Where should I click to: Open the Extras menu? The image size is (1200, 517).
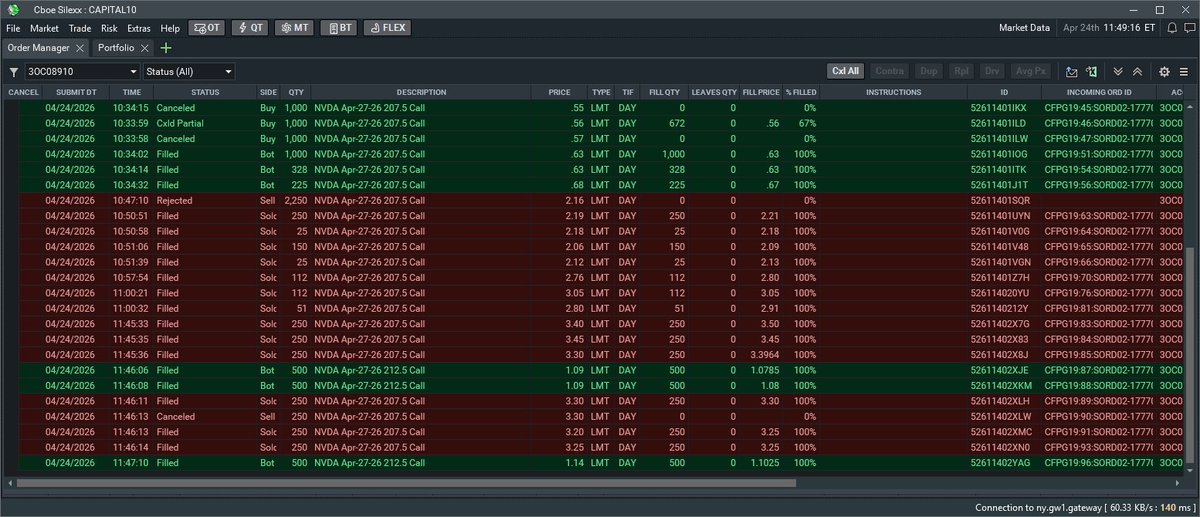click(x=139, y=28)
